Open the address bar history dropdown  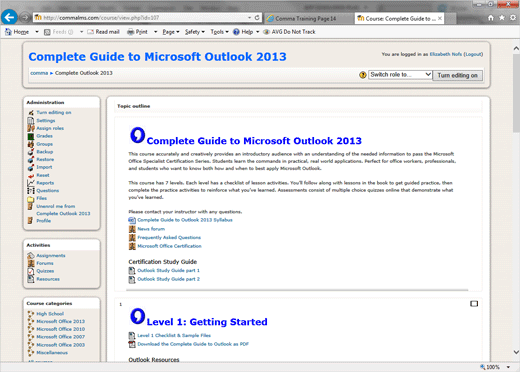point(249,18)
